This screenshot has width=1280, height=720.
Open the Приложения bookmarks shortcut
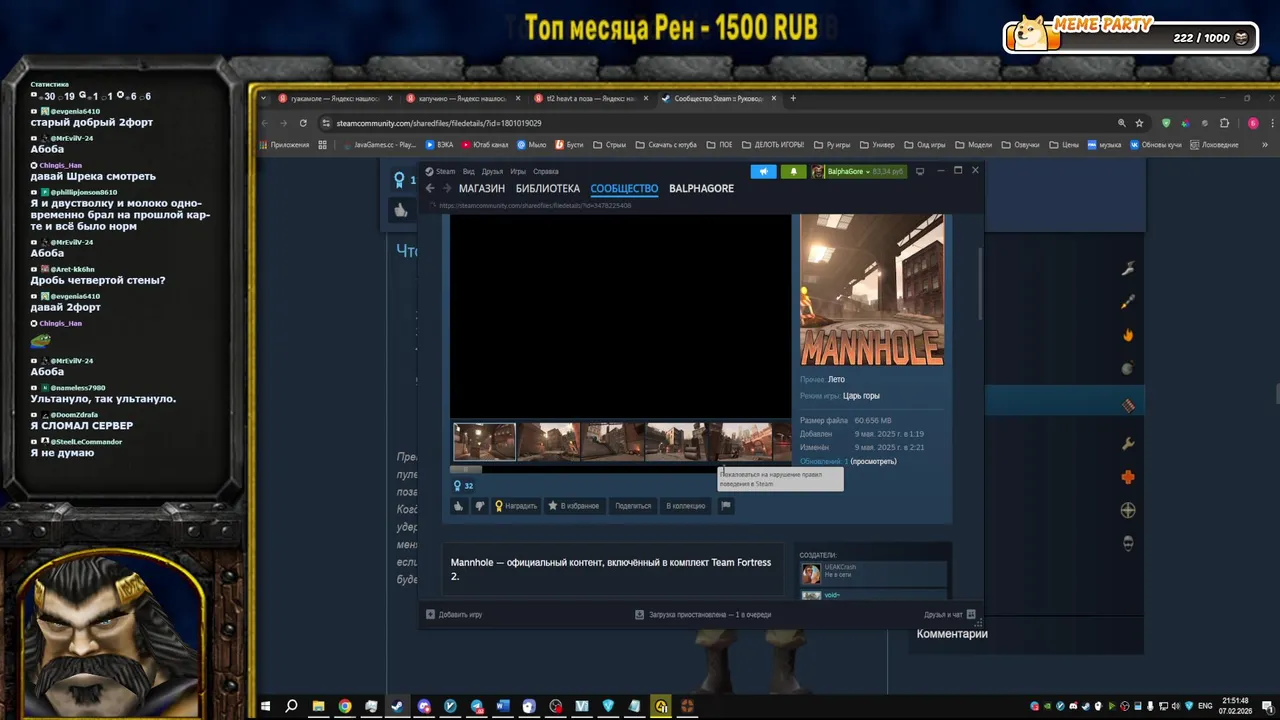point(283,145)
